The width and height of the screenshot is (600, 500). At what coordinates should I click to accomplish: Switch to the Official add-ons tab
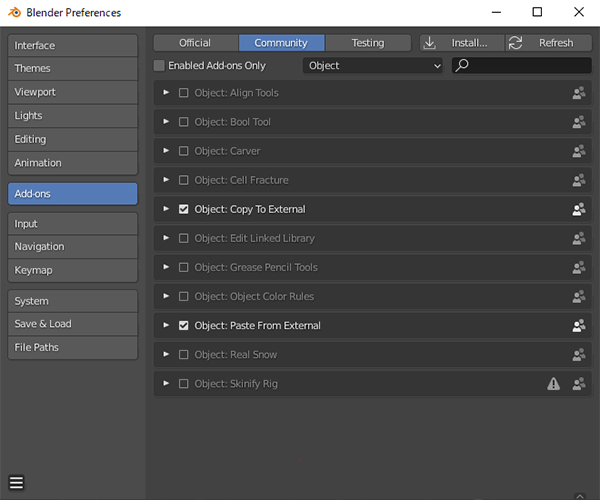195,43
